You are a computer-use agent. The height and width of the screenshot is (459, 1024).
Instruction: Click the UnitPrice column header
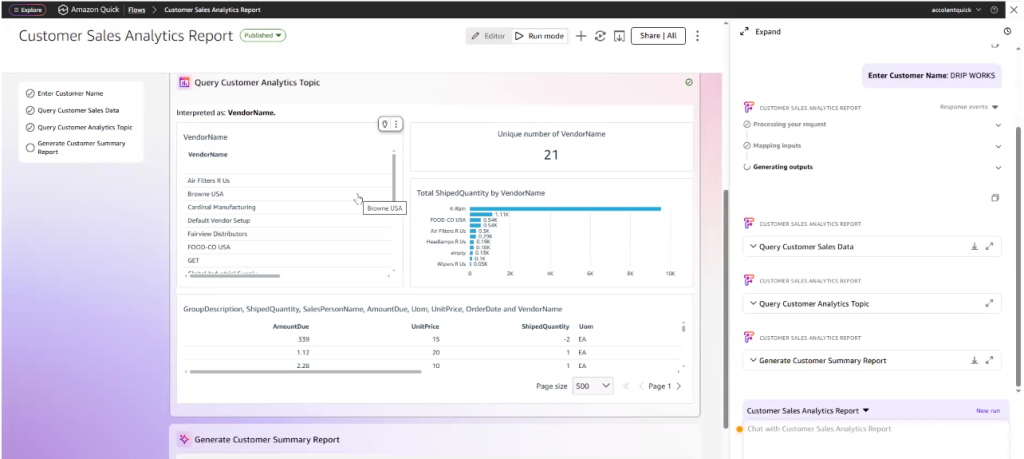(x=425, y=326)
